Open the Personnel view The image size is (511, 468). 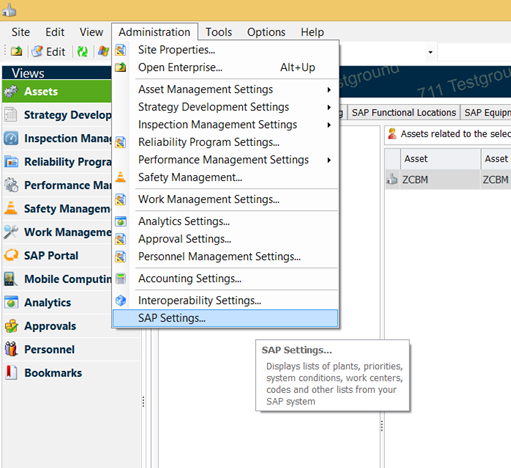[71, 349]
